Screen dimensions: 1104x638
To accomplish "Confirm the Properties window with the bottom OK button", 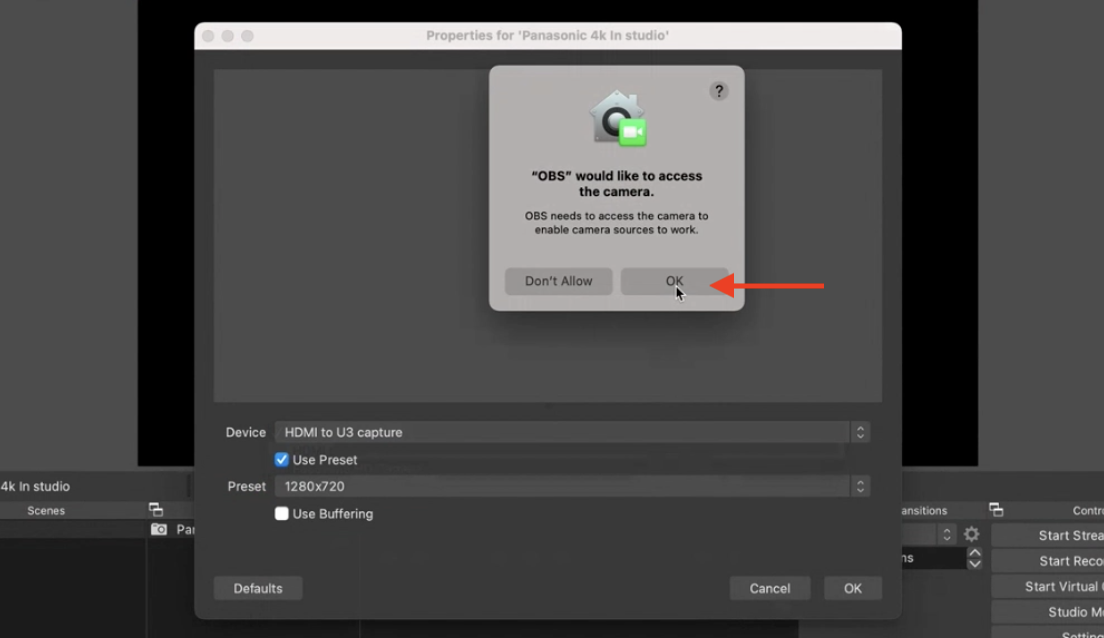I will (x=853, y=589).
